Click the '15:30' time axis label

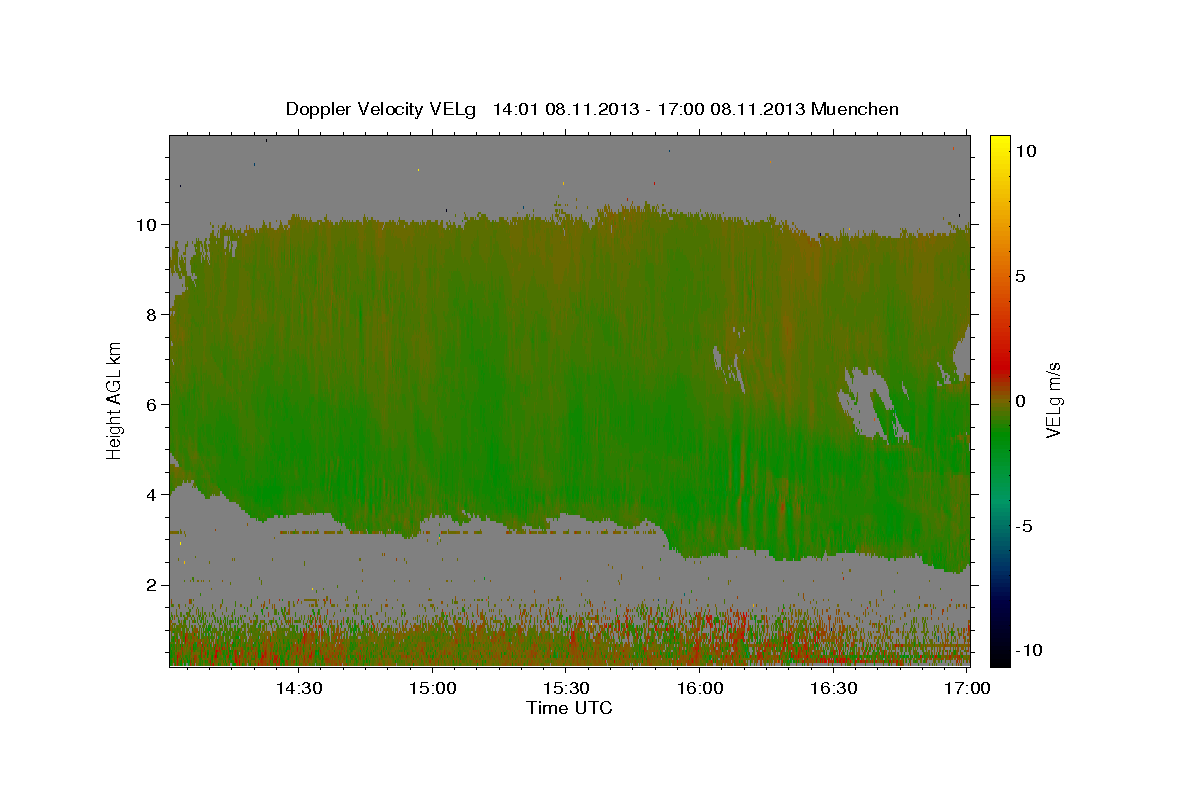pos(566,689)
